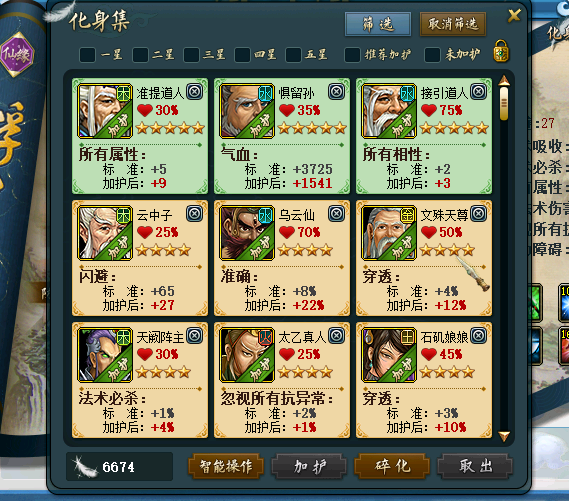Tick the 未加护 checkbox
Screen dimensions: 569x501
tap(433, 55)
